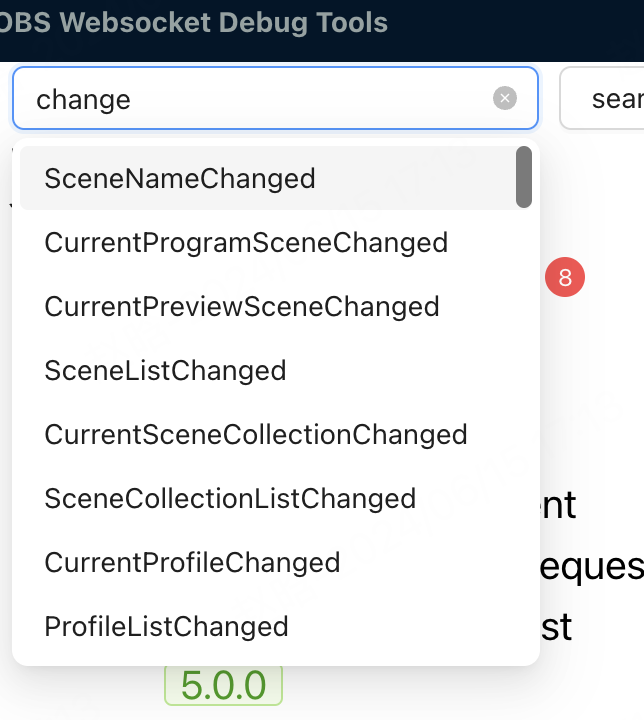Select SceneNameChanged from the suggestions
This screenshot has width=644, height=720.
click(x=180, y=178)
